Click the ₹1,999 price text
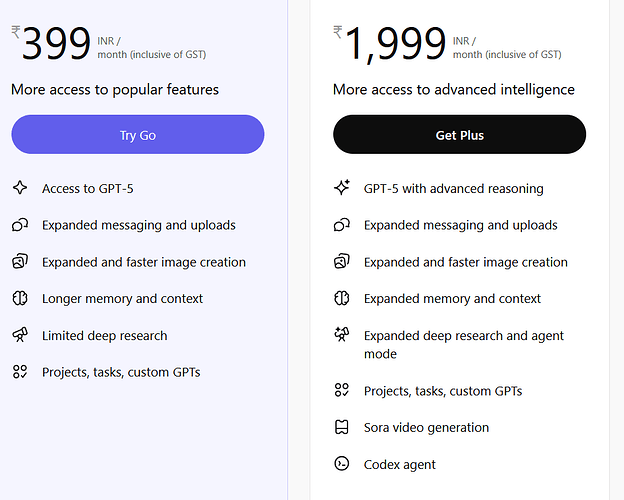 click(393, 45)
